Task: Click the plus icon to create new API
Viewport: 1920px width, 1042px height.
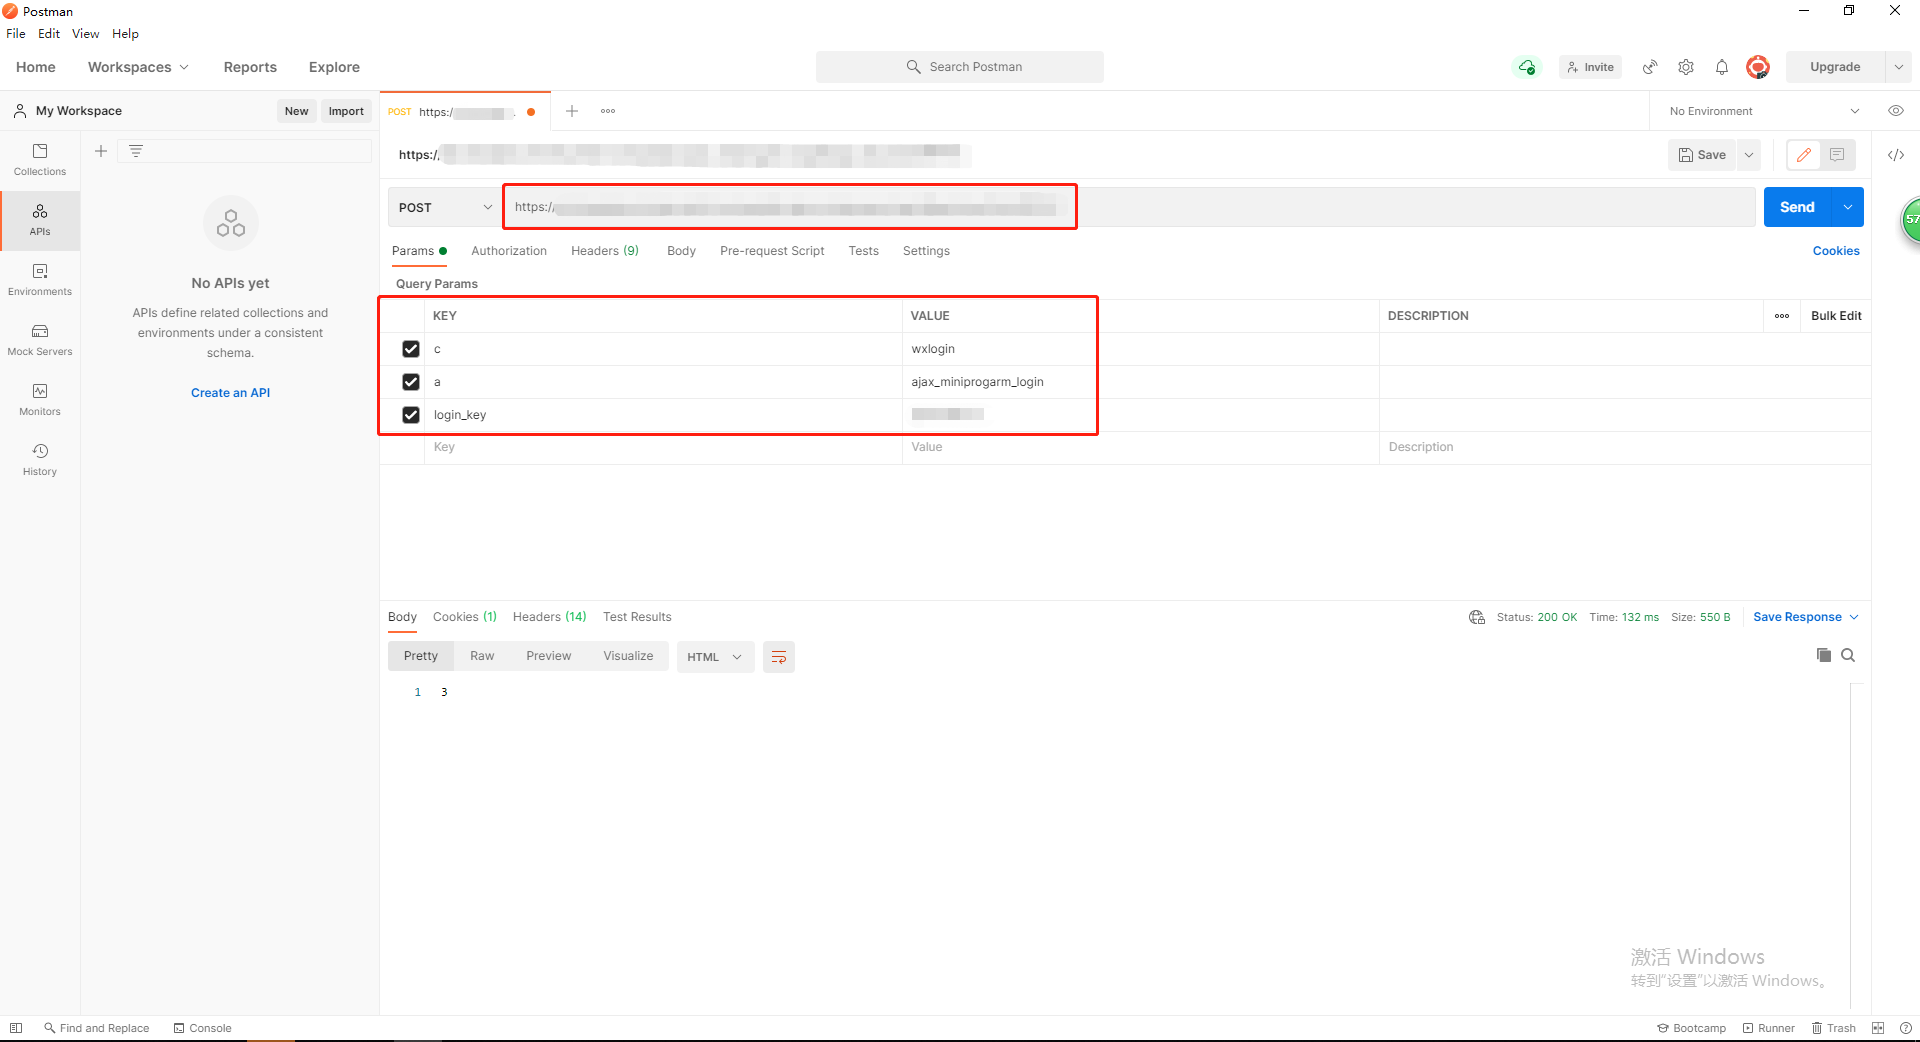Action: 101,151
